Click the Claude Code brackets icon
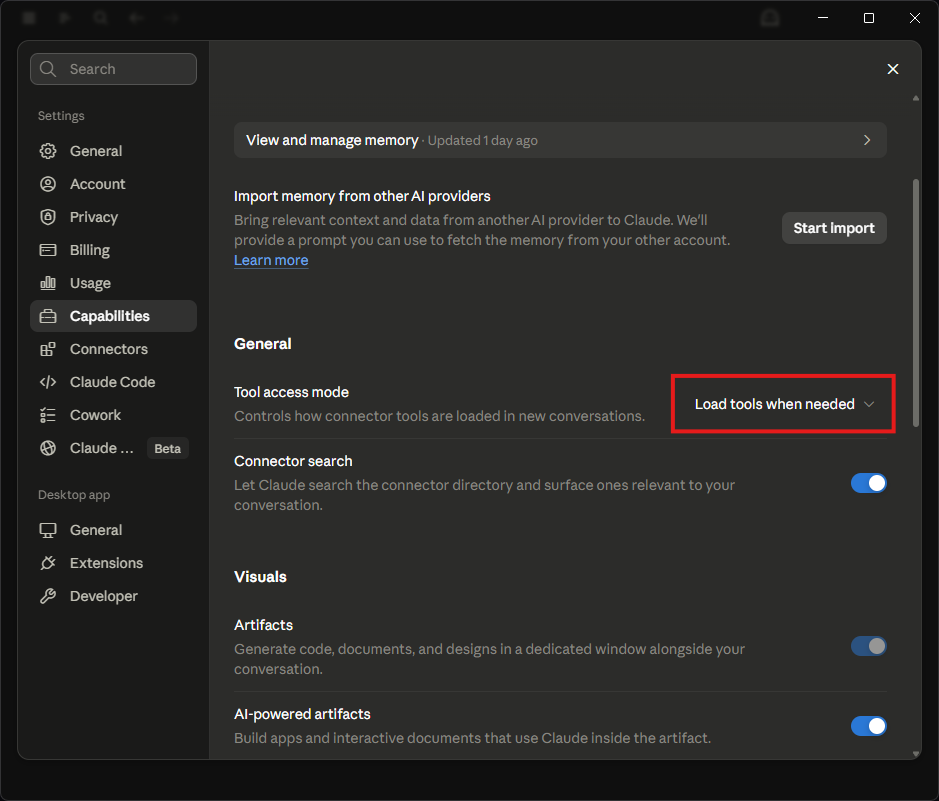The height and width of the screenshot is (801, 939). pos(48,382)
